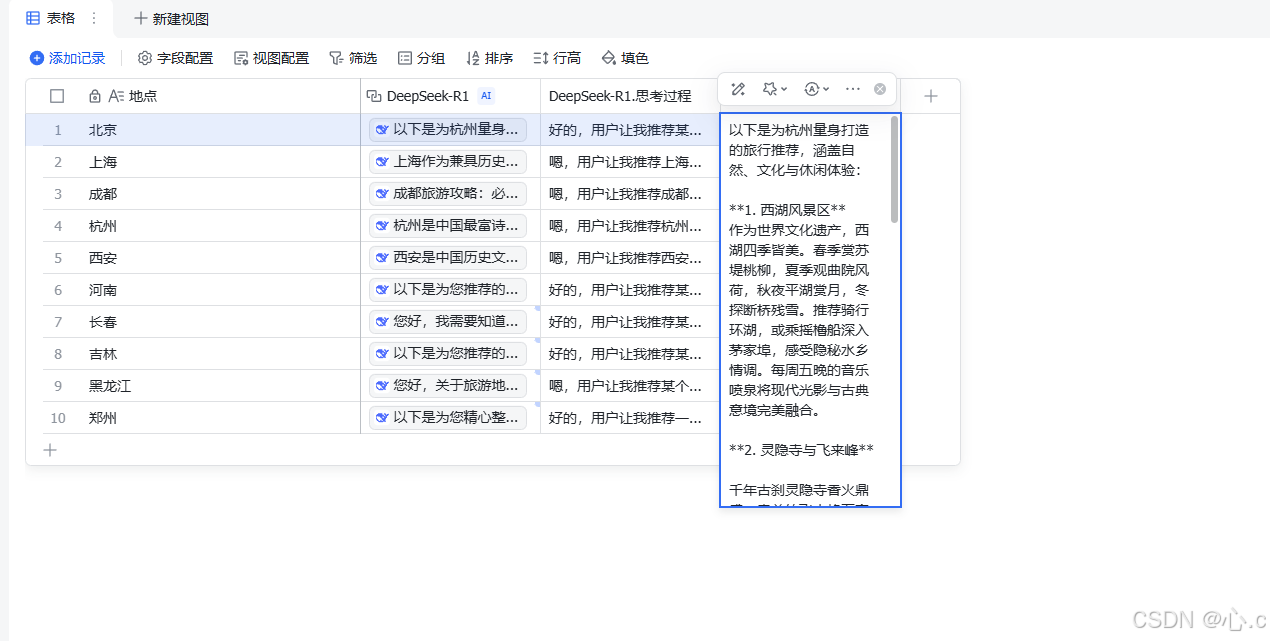Select the 郑州 location cell
Viewport: 1270px width, 641px height.
coord(220,418)
